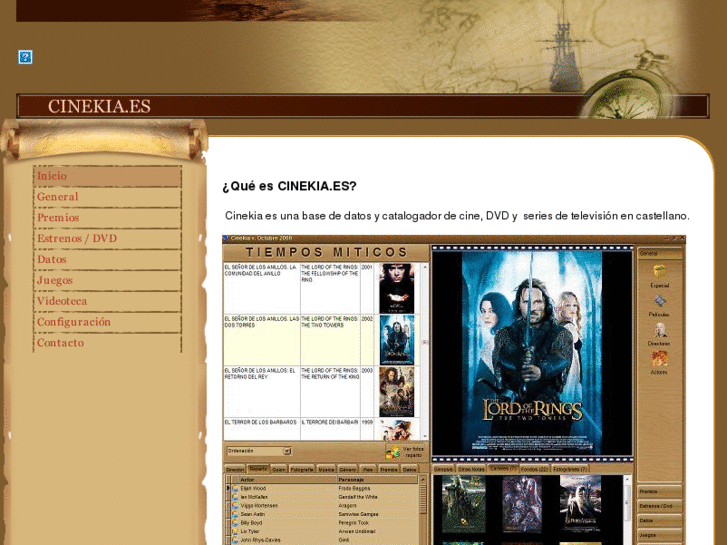
Task: Open the Estrenos / DVD menu item
Action: tap(108, 239)
